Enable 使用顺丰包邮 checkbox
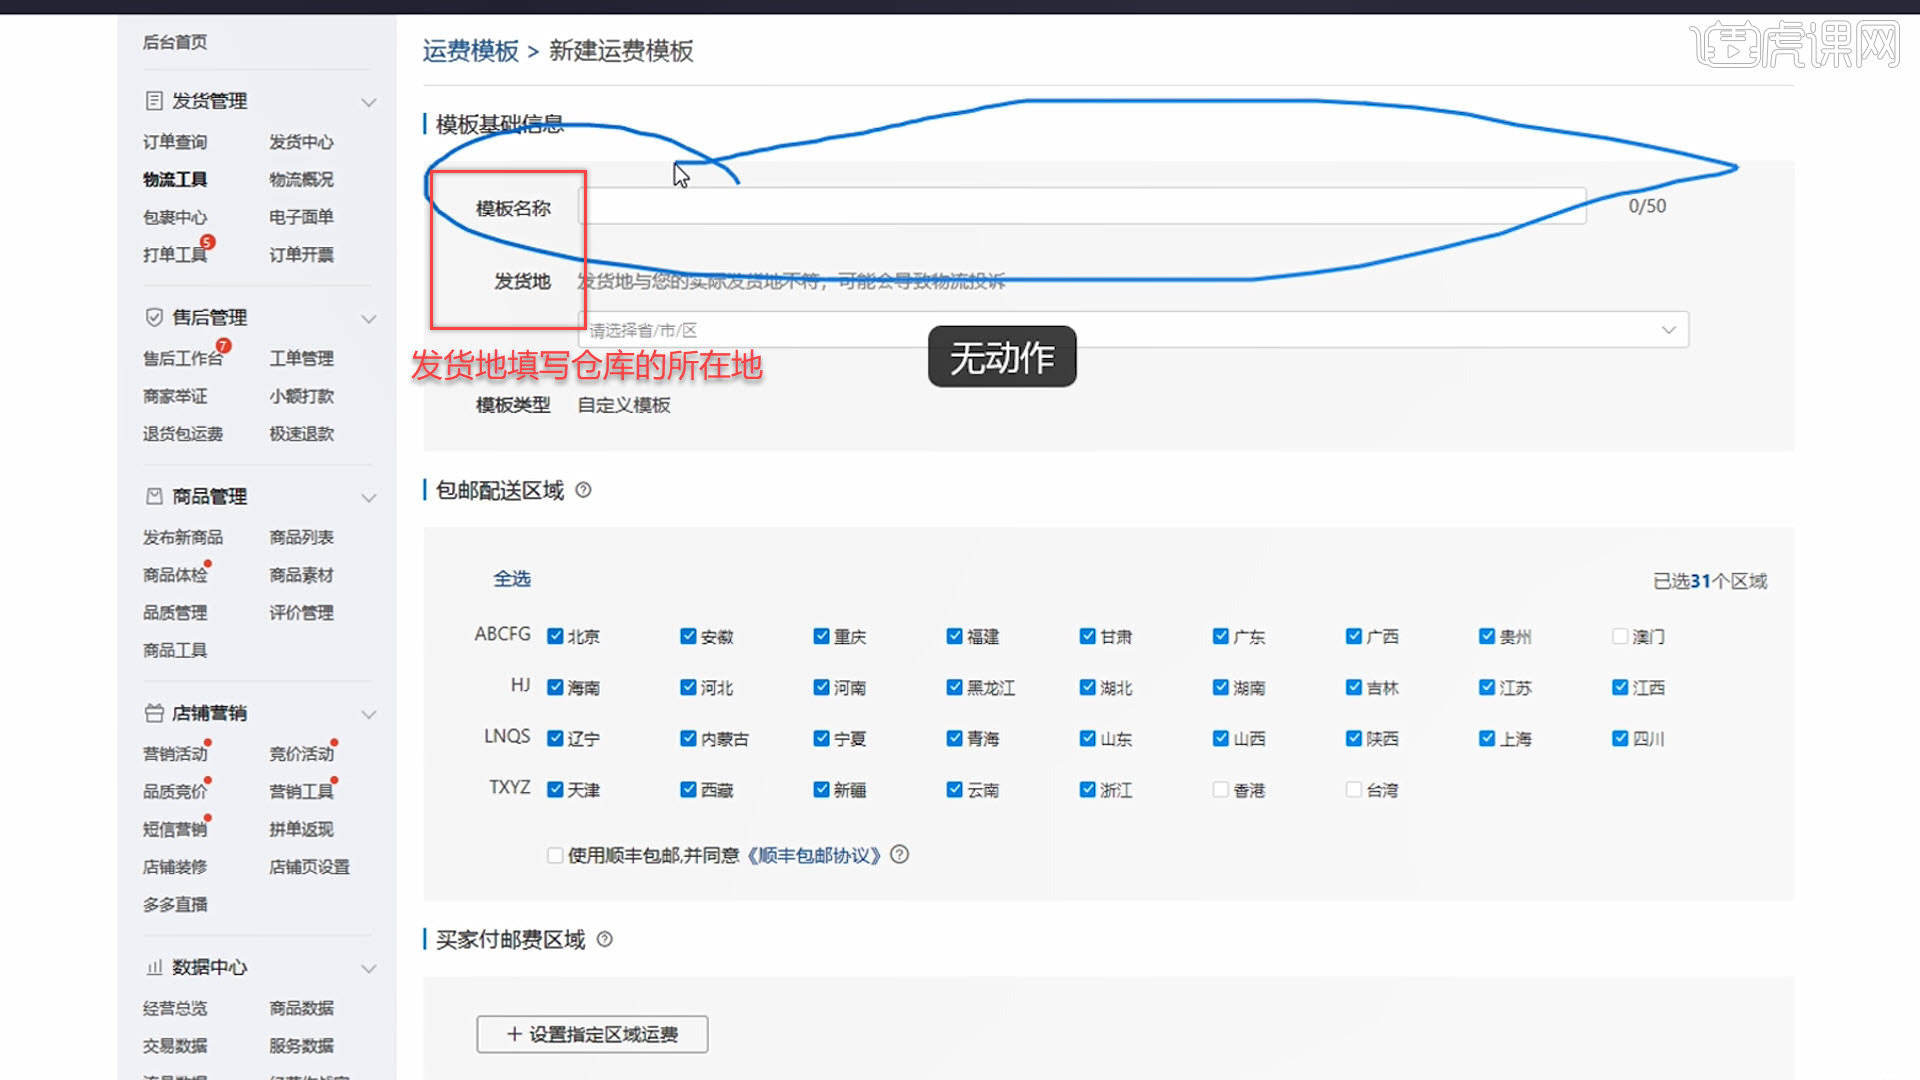 tap(555, 855)
